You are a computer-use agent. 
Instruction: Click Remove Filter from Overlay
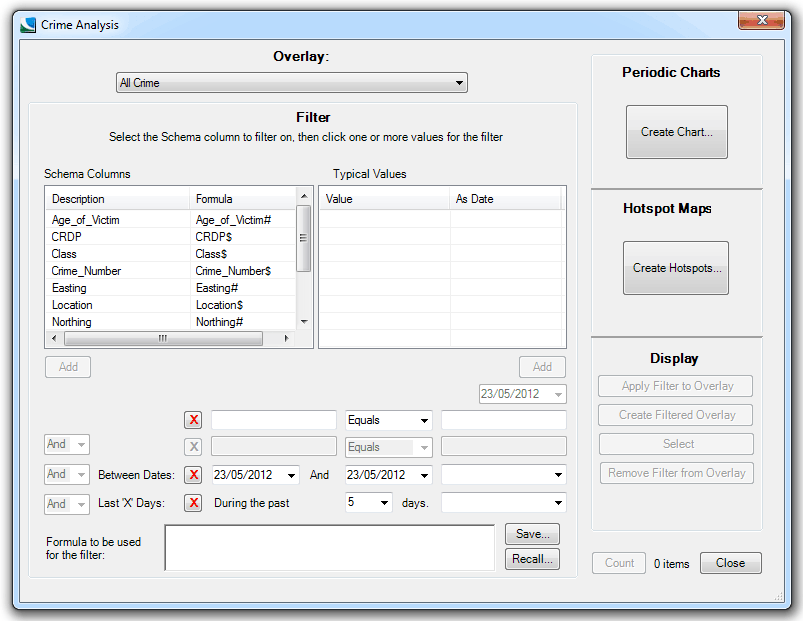click(677, 473)
